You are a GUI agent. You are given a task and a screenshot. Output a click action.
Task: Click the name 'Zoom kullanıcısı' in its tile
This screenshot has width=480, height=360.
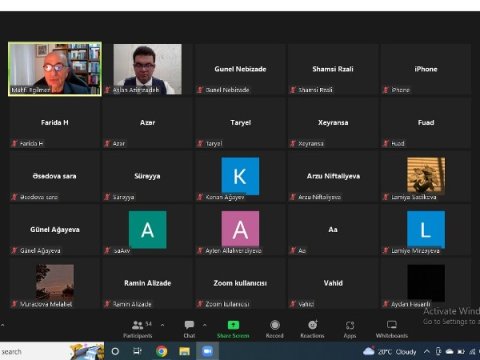pos(240,283)
